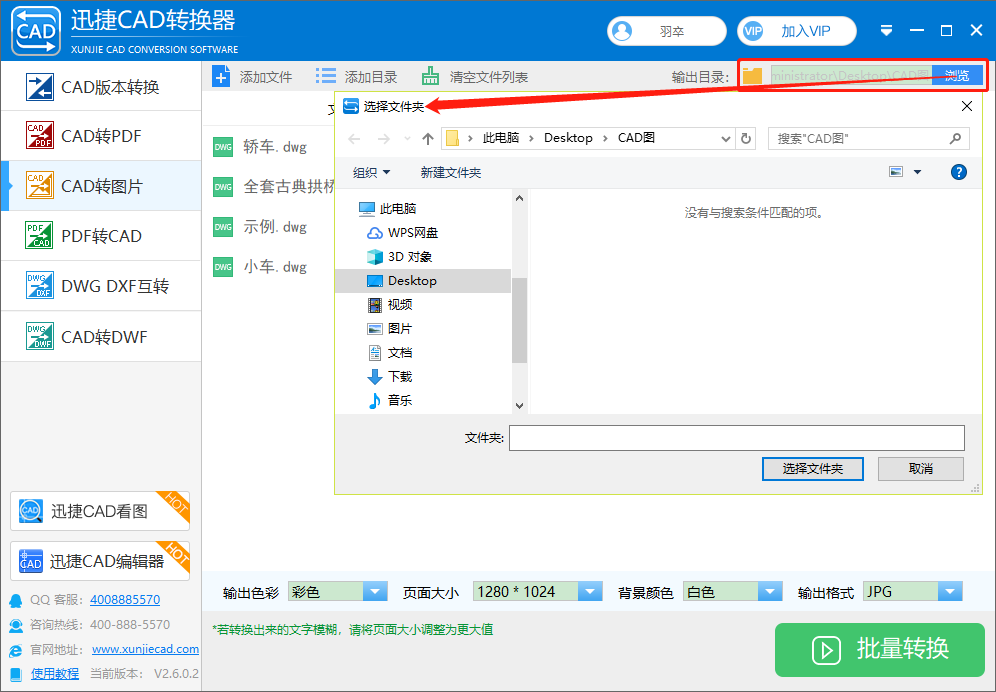Click 此电脑 in address breadcrumb

(501, 138)
